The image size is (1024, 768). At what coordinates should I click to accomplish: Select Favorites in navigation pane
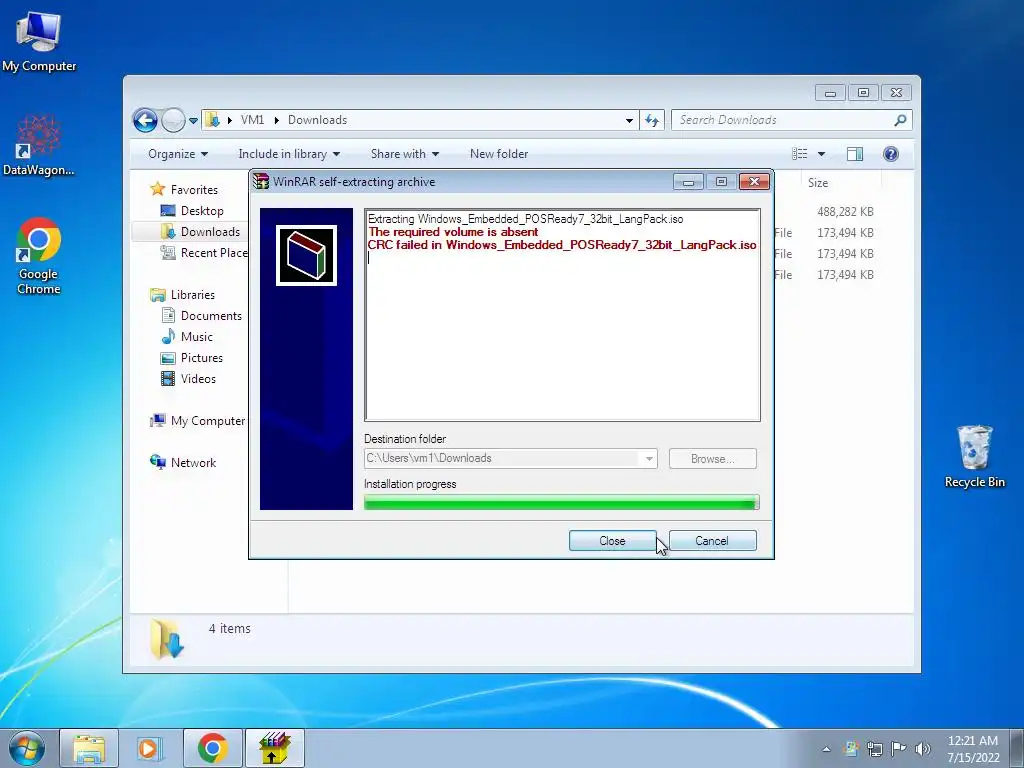click(x=184, y=189)
